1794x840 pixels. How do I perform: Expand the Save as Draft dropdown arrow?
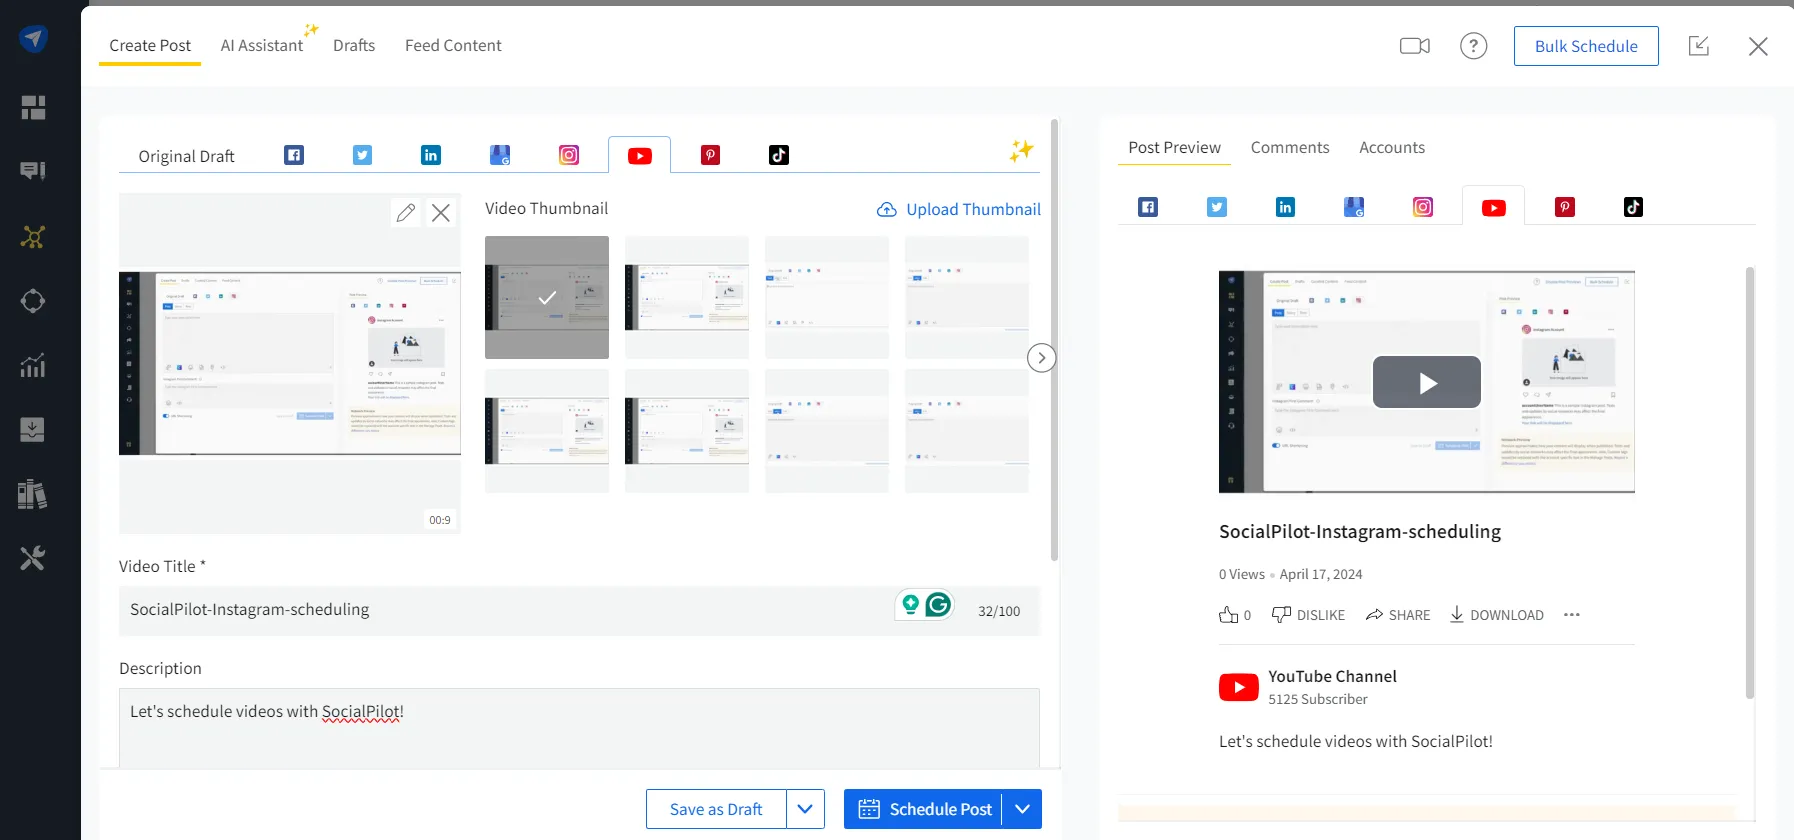[805, 809]
